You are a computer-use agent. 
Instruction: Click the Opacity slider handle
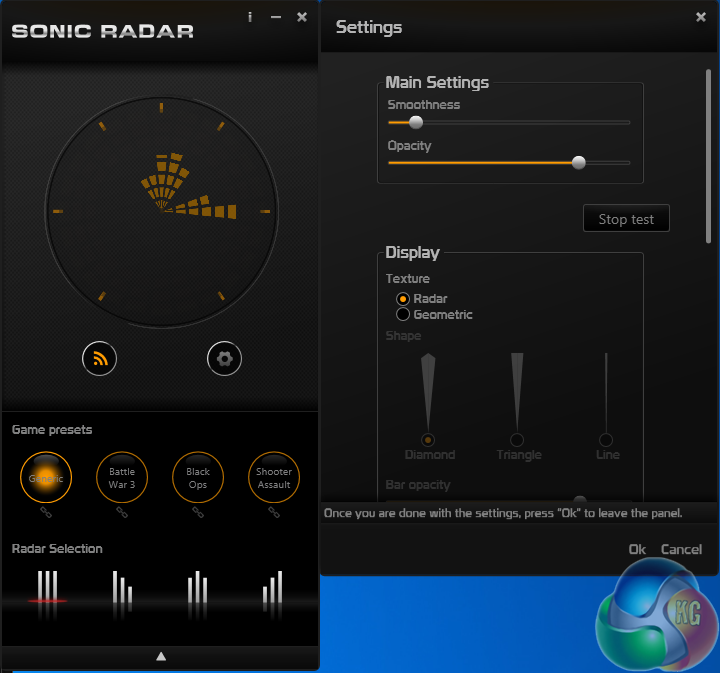[579, 163]
